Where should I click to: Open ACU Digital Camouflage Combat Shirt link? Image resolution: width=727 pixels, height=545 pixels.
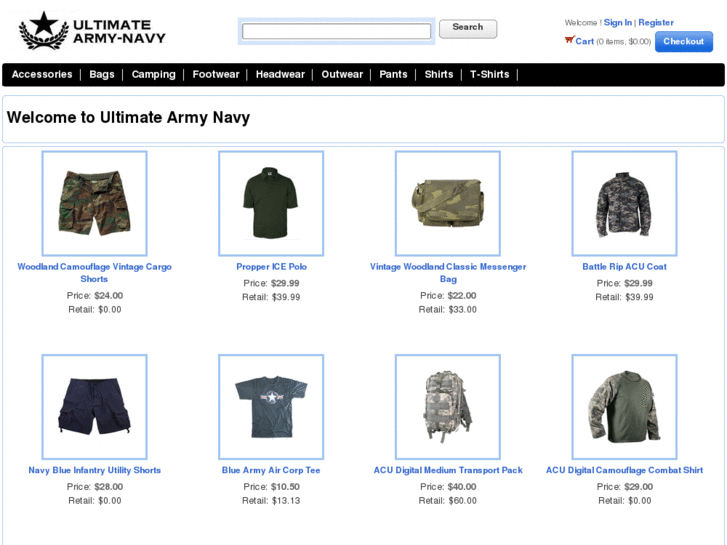coord(625,470)
